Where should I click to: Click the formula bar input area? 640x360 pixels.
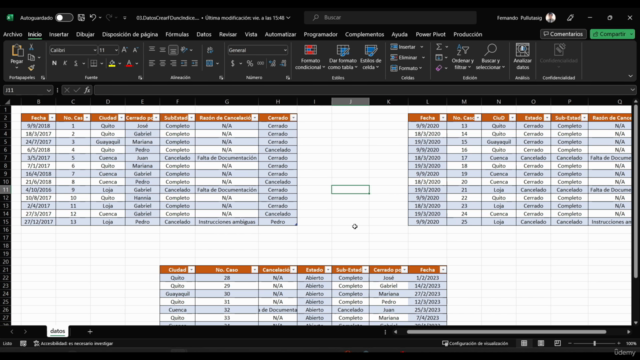tap(362, 90)
